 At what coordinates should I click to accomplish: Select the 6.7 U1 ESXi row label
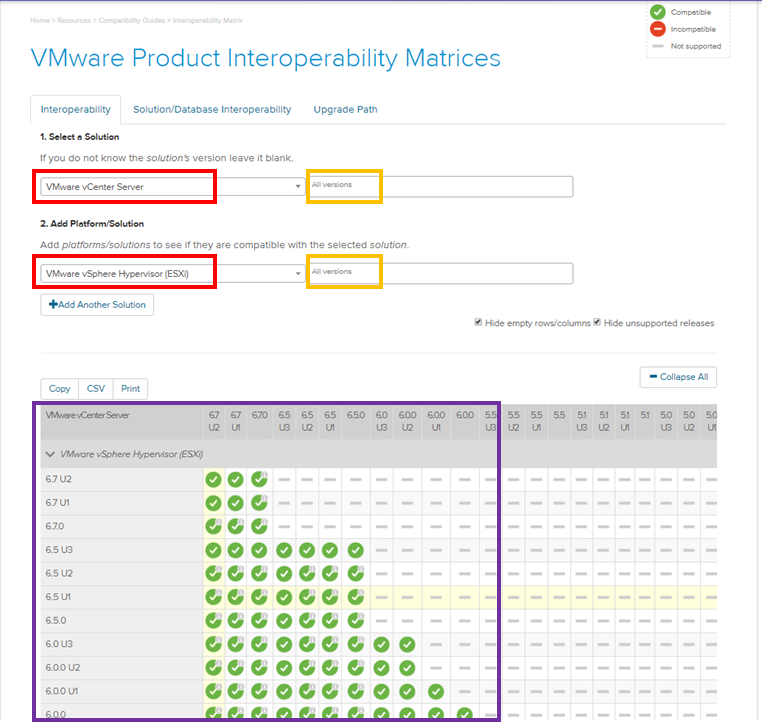[58, 503]
